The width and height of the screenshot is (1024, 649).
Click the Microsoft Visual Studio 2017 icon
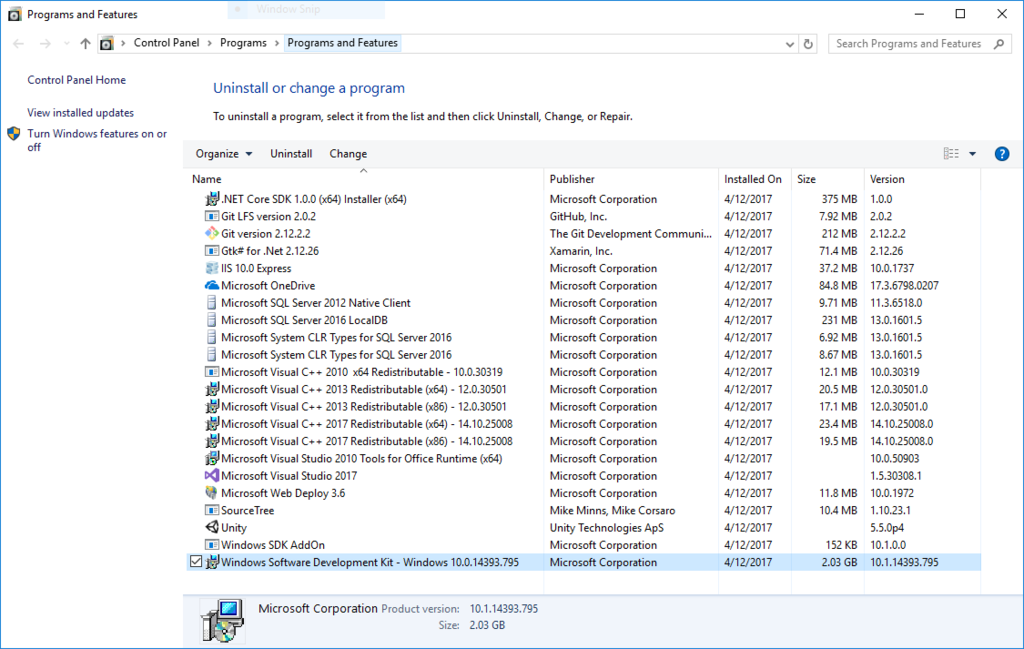click(x=212, y=476)
